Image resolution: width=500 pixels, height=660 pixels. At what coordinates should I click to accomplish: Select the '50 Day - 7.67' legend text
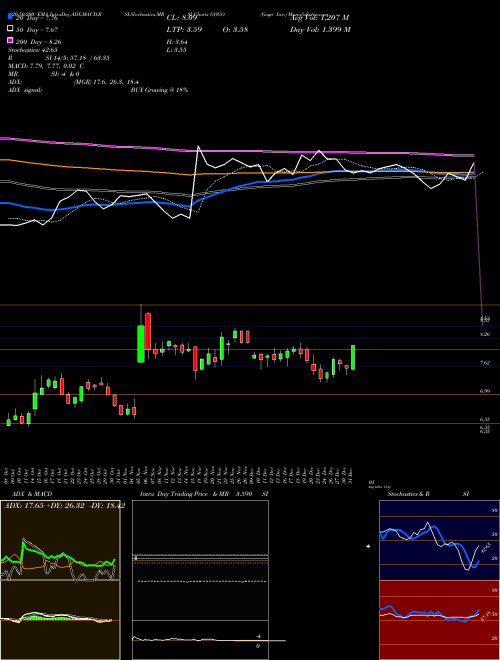[37, 30]
